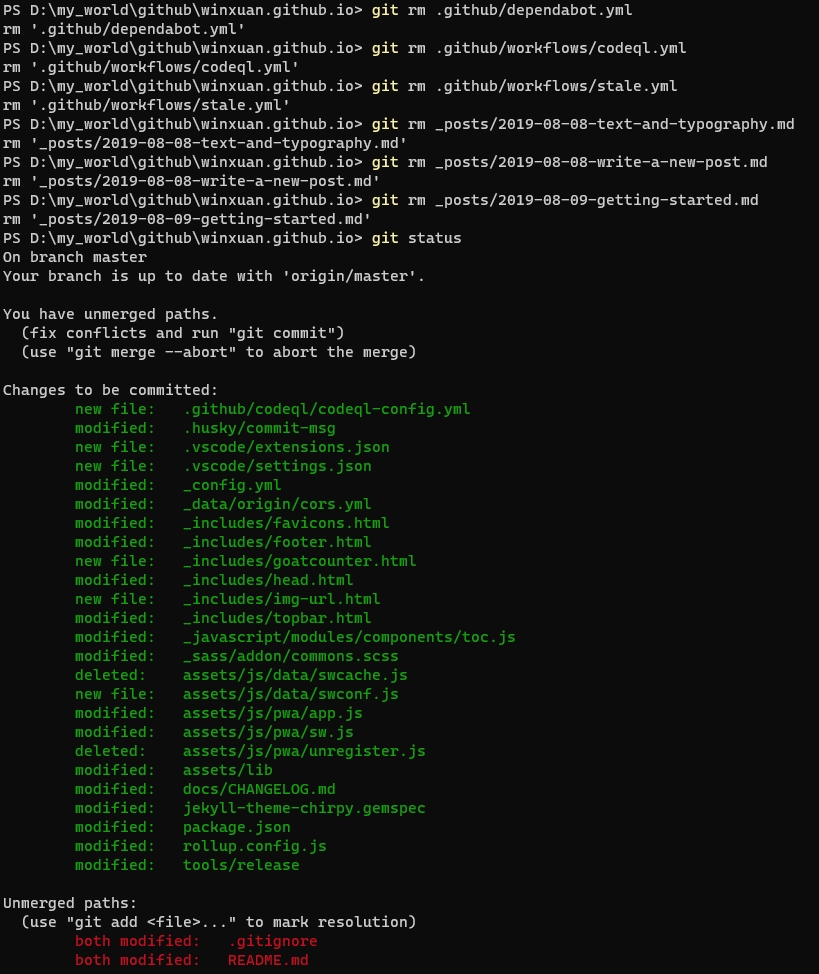The height and width of the screenshot is (974, 819).
Task: Click the new file assets/js/data/swconf.js entry
Action: pyautogui.click(x=290, y=694)
